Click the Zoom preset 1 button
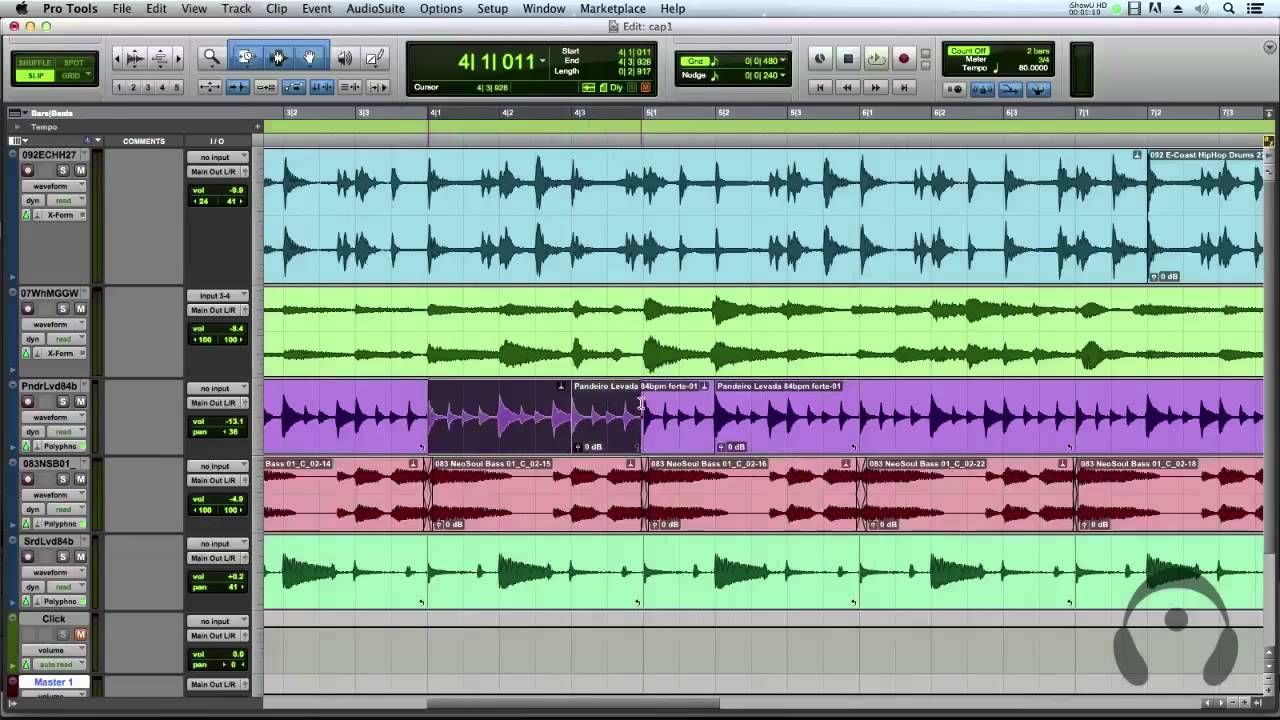 coord(118,87)
